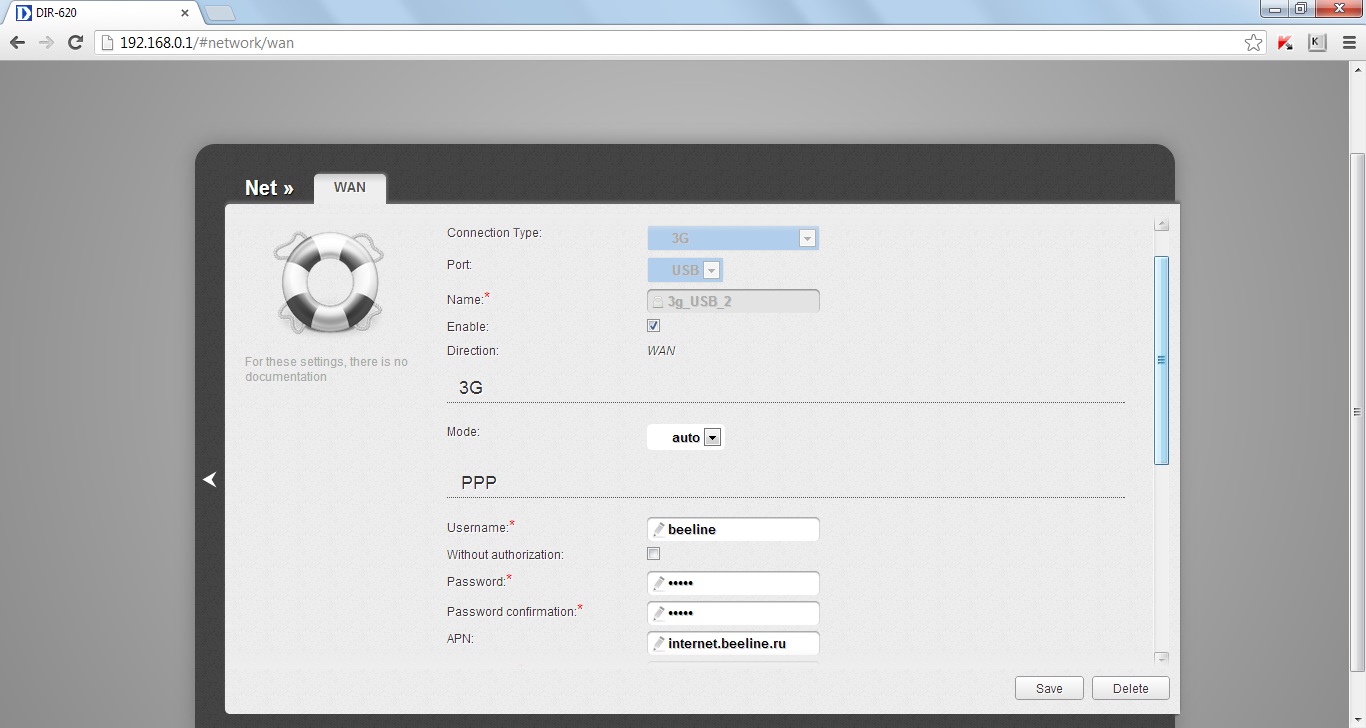Open a new browser tab

point(219,13)
